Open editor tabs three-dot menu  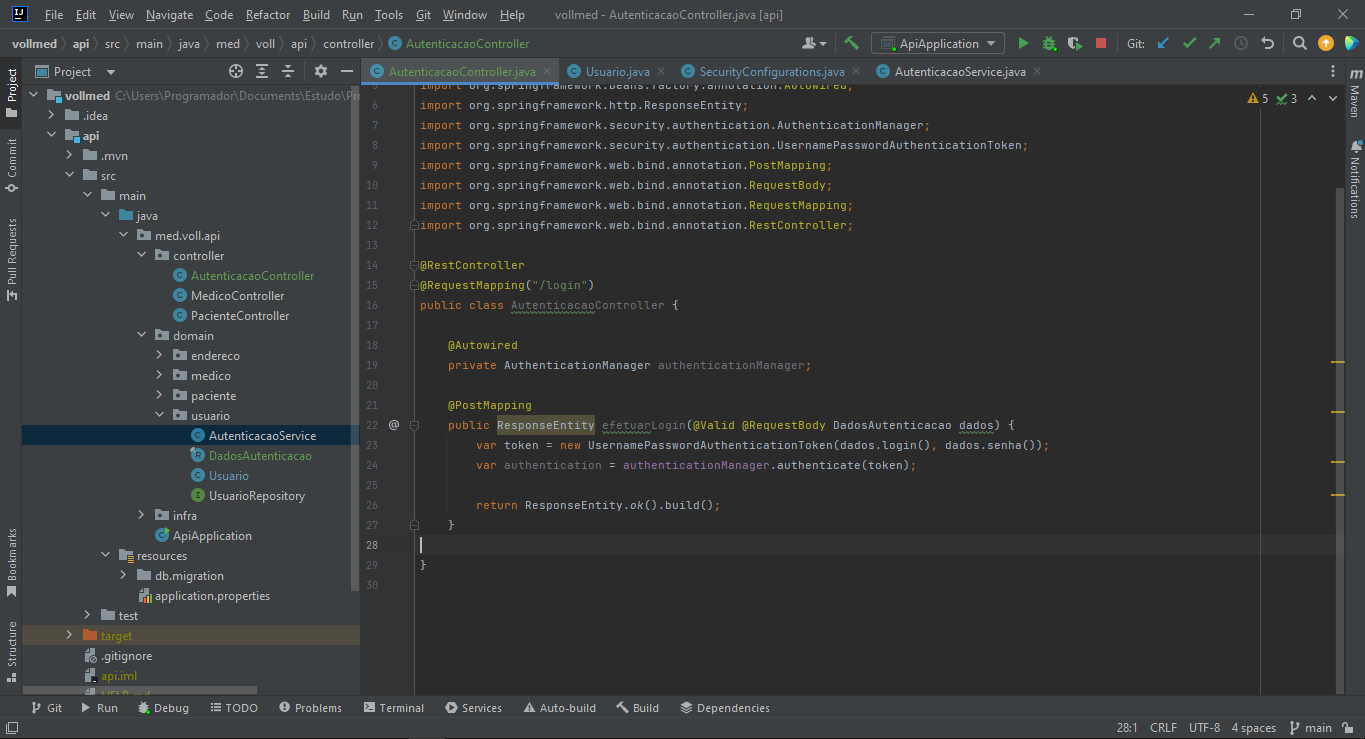[x=1333, y=71]
